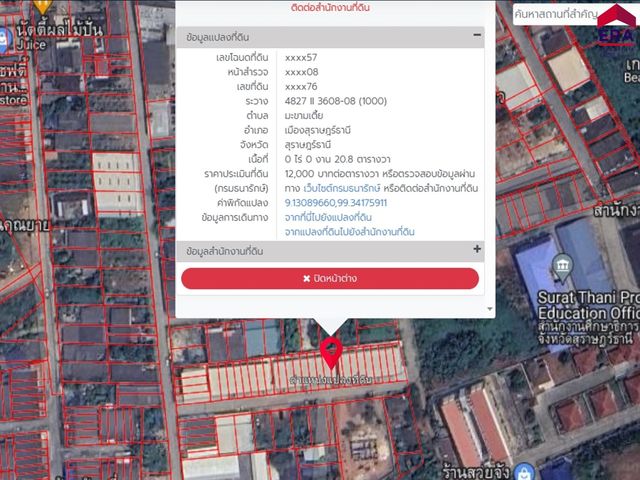The width and height of the screenshot is (640, 480).
Task: Focus the ค้นหาสถานที่สำคัญ search field
Action: [x=555, y=14]
